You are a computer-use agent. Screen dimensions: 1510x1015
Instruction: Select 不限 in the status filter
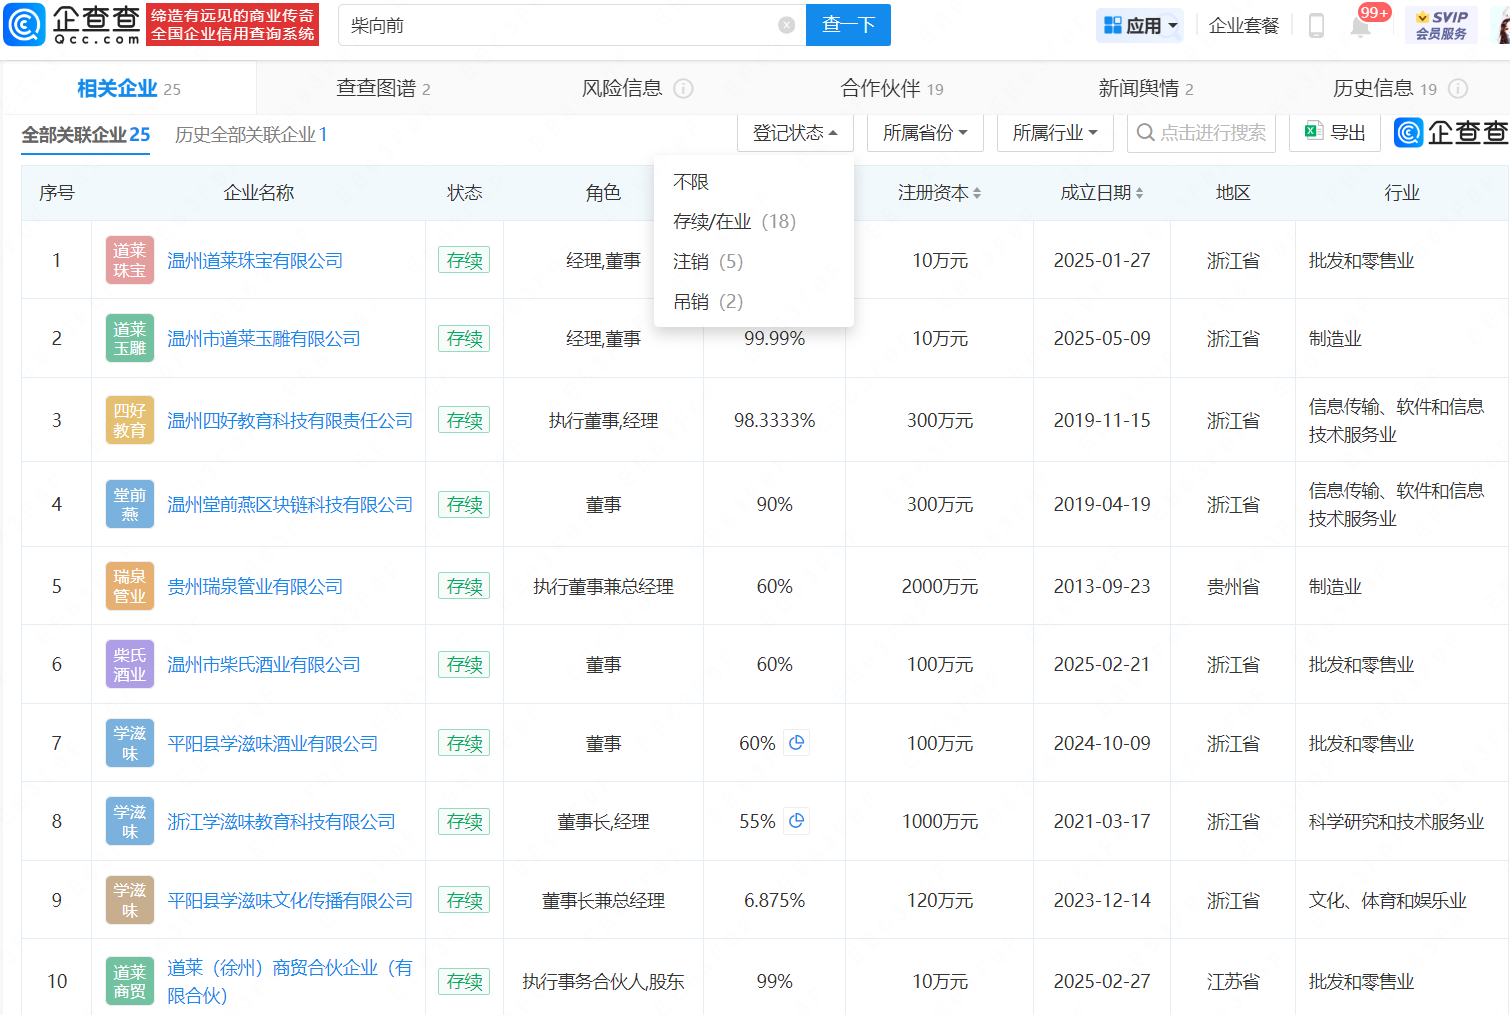691,182
